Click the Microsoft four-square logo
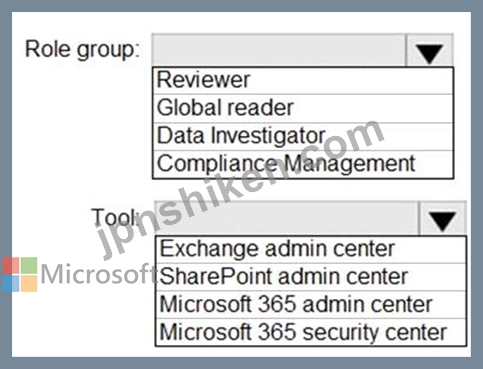Image resolution: width=483 pixels, height=369 pixels. [x=20, y=274]
